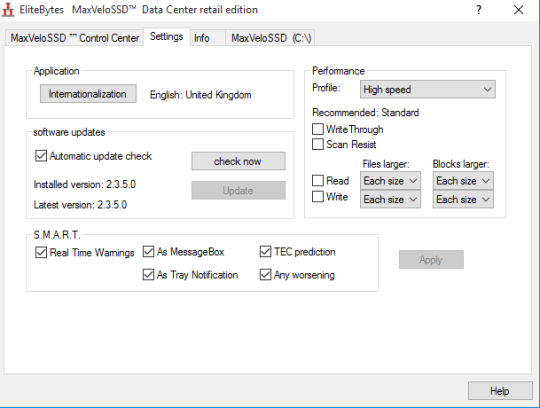Click the window title Data Center retail edition

coord(200,10)
